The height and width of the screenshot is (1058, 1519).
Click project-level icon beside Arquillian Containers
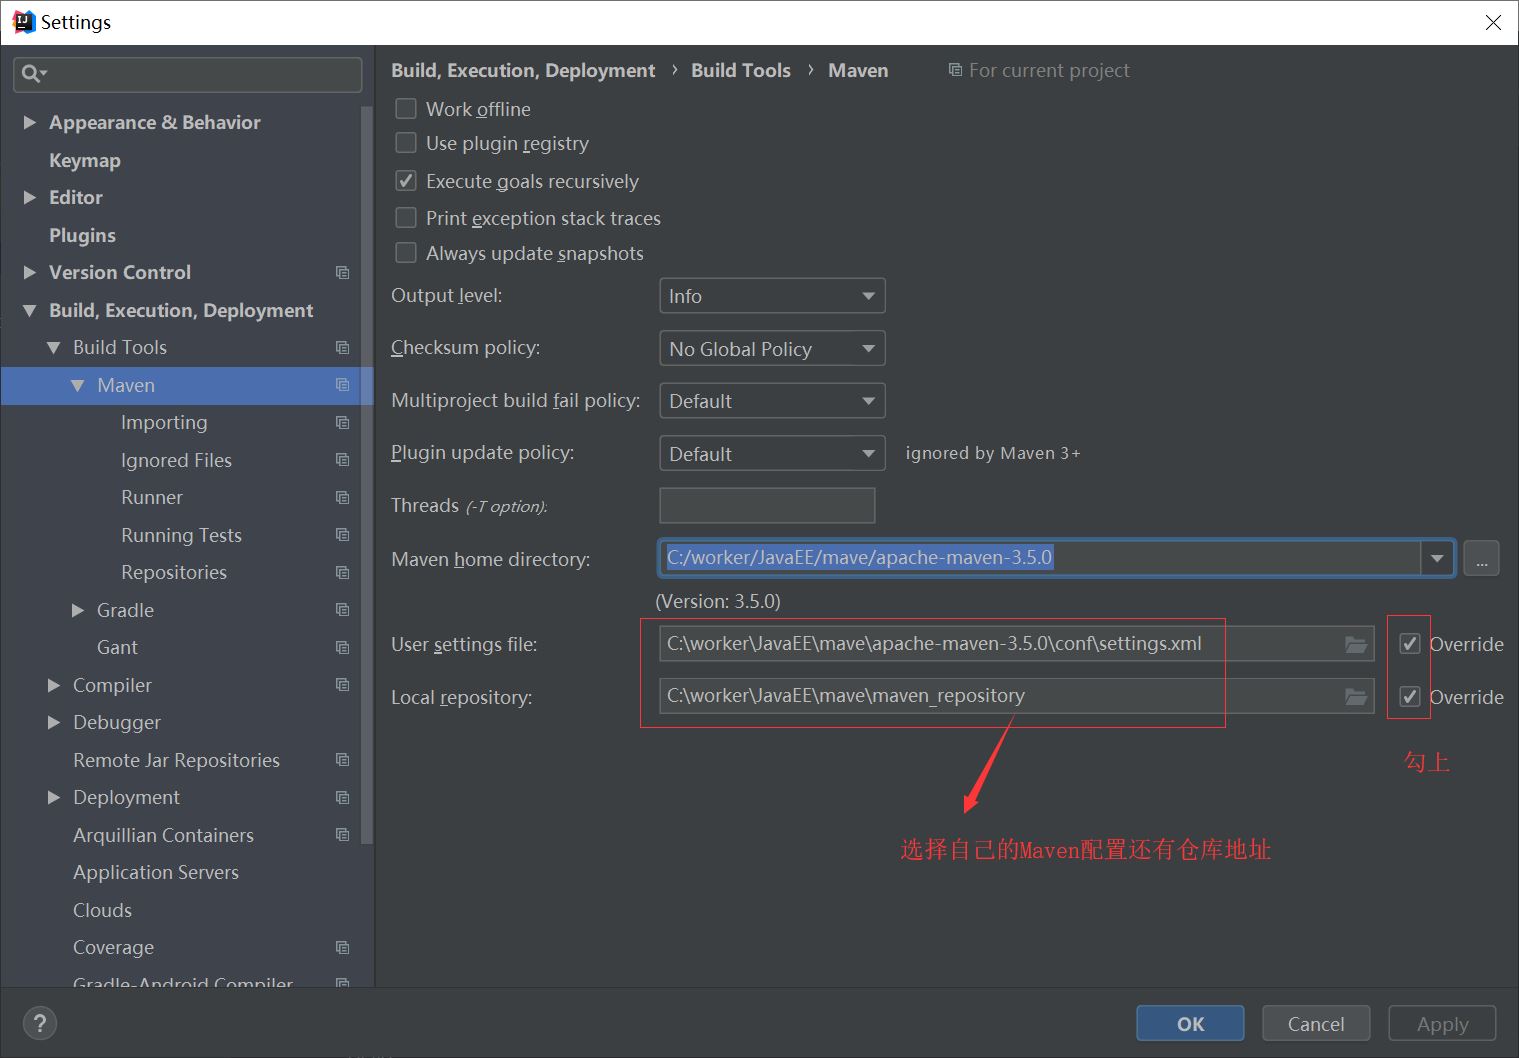[342, 835]
